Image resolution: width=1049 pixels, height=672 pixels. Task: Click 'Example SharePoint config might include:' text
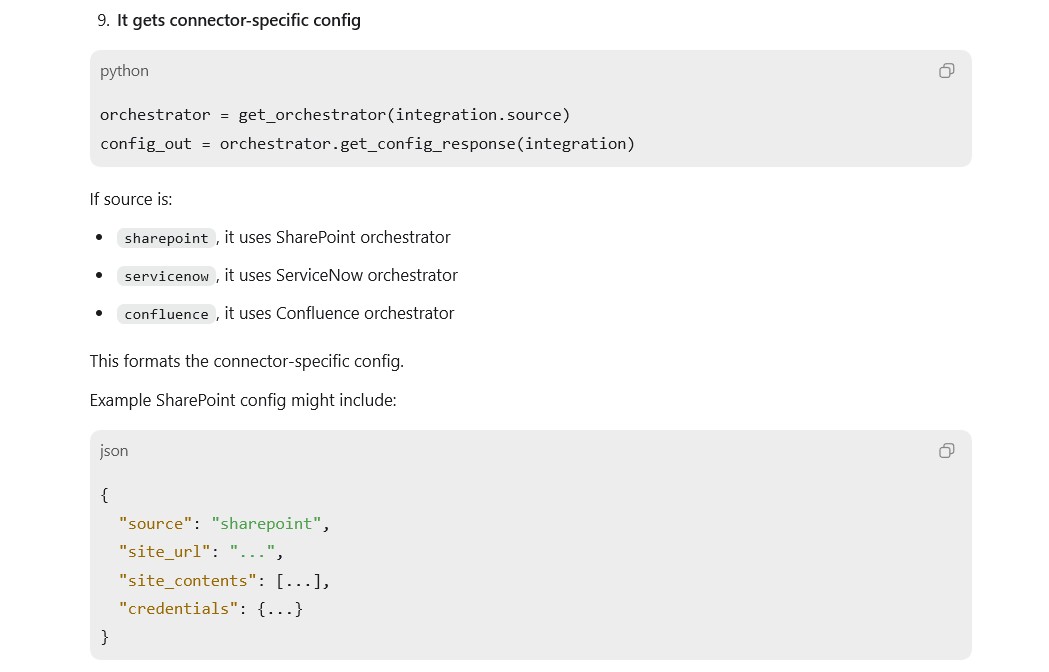tap(243, 400)
